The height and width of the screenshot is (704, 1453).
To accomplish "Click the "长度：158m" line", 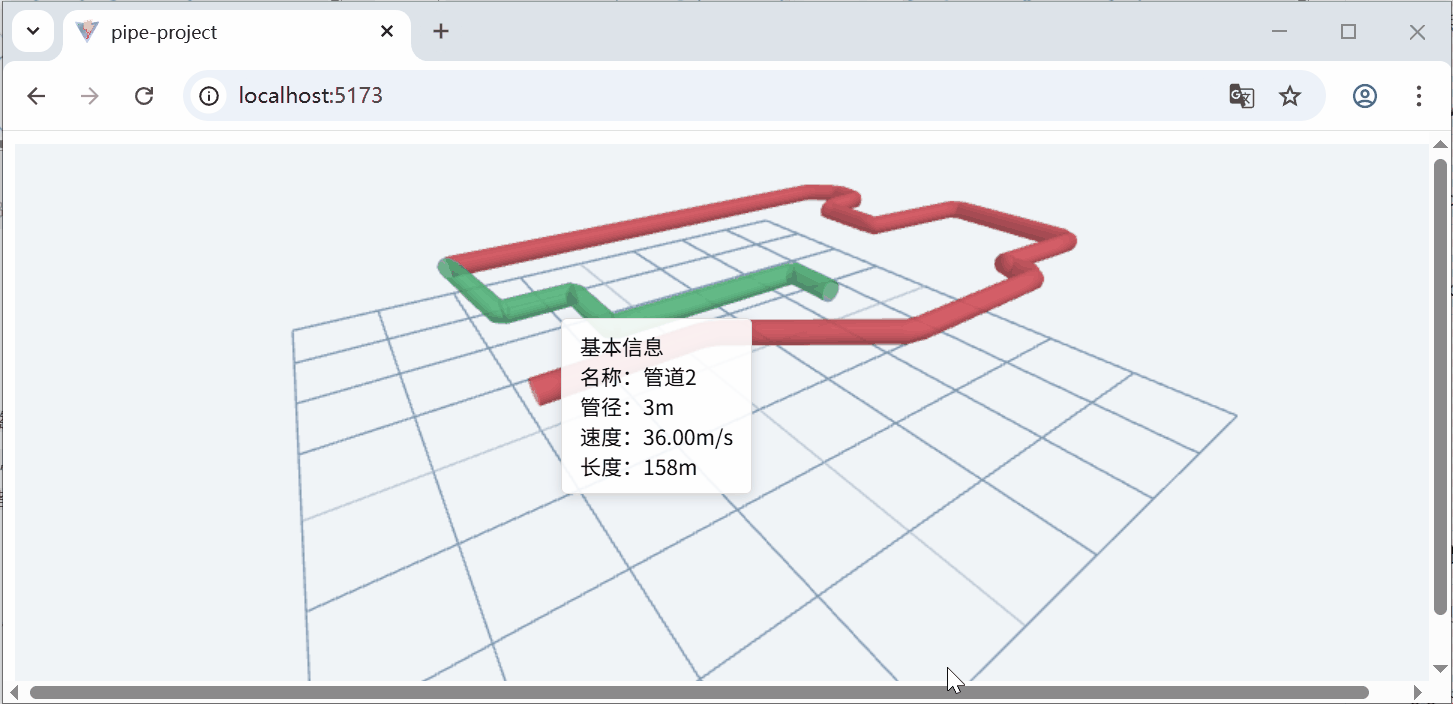I will point(638,467).
